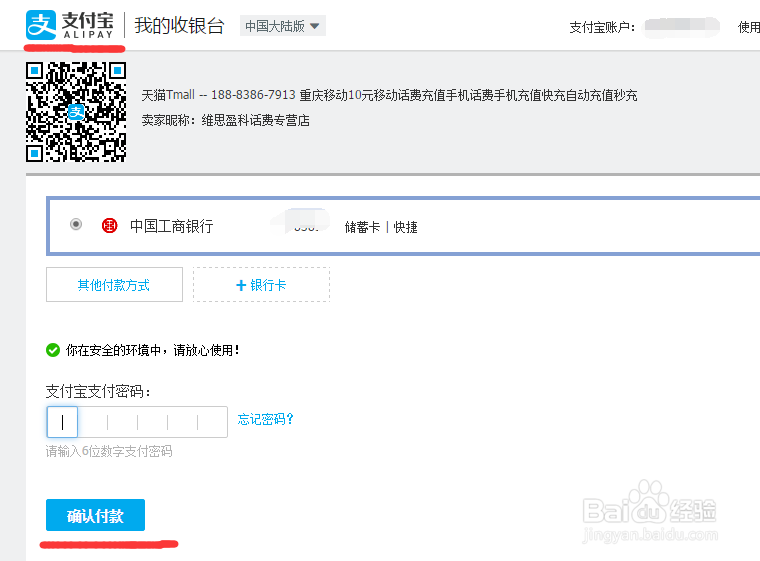Click the Alipay logo icon
This screenshot has width=760, height=561.
(x=41, y=25)
